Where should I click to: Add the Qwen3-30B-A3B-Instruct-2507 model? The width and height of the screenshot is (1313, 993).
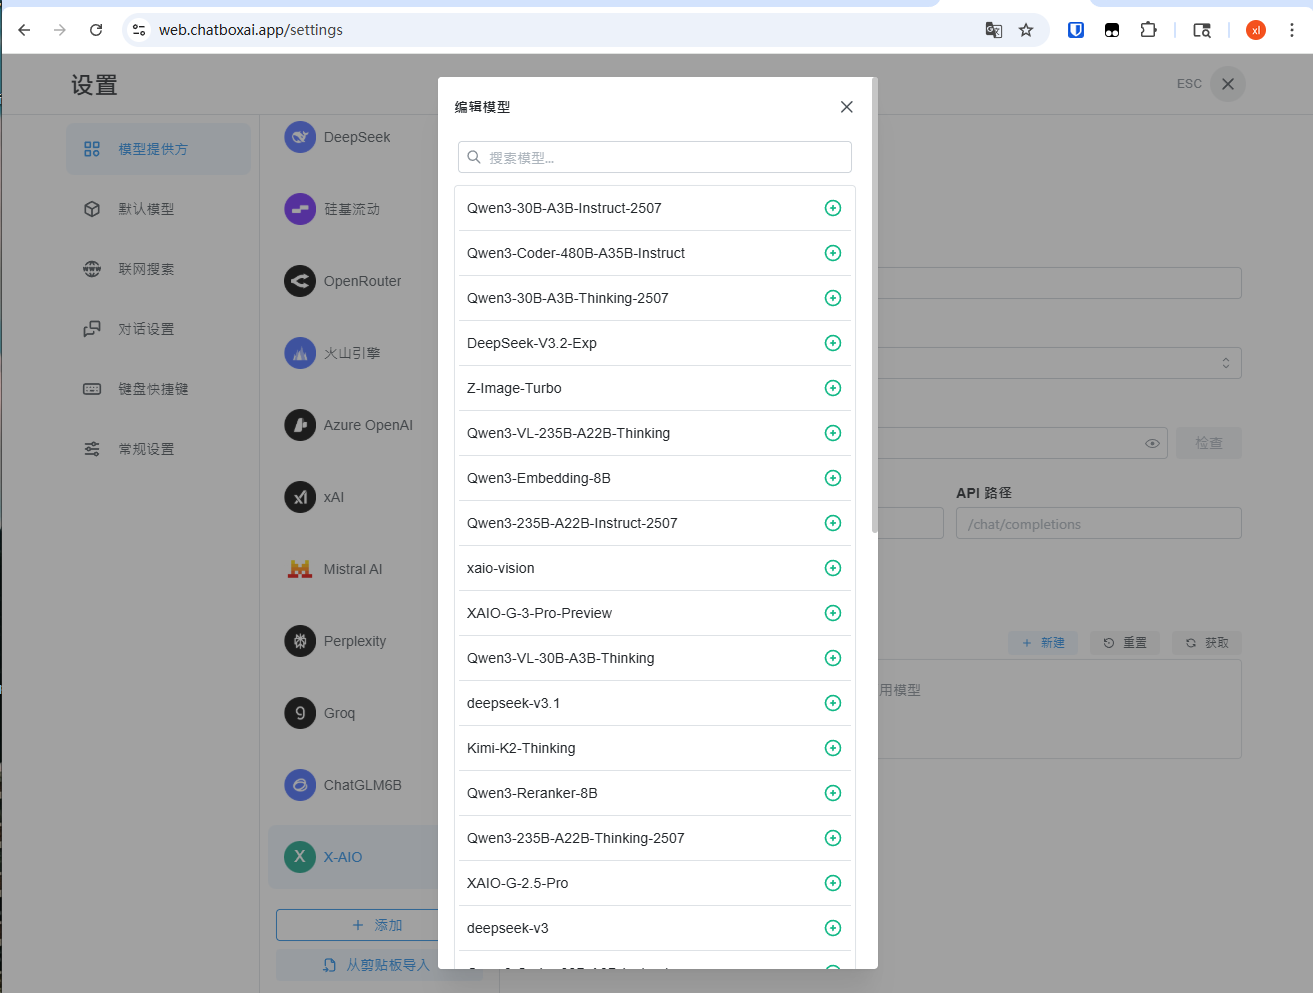point(832,208)
